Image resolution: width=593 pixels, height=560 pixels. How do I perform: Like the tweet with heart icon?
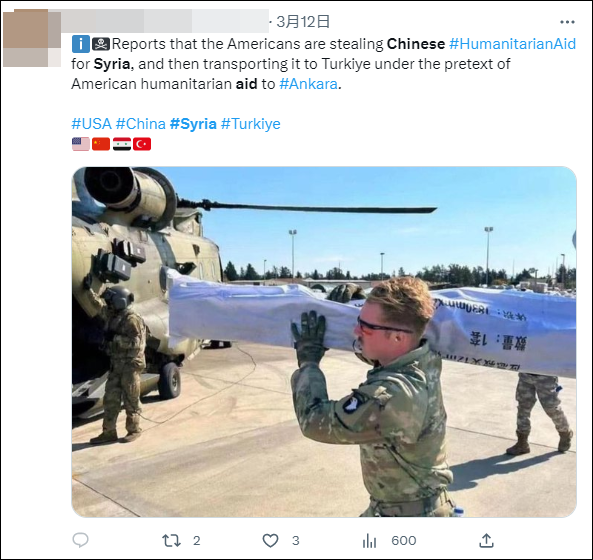tap(270, 540)
